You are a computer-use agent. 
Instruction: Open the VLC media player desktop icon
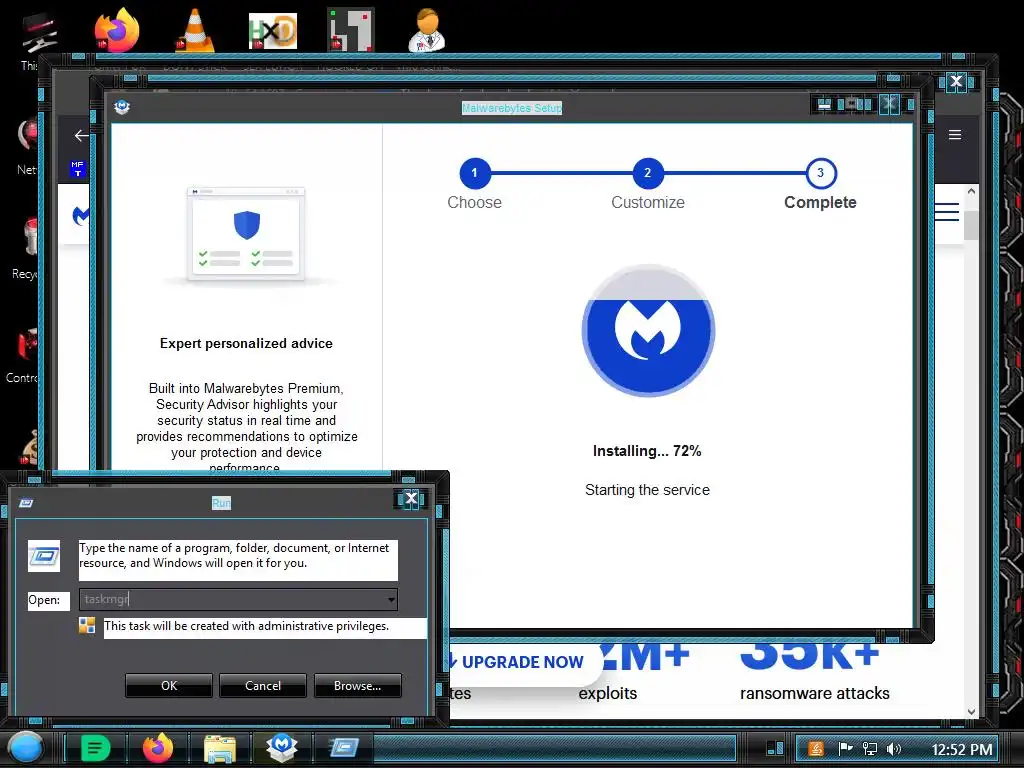pos(195,30)
